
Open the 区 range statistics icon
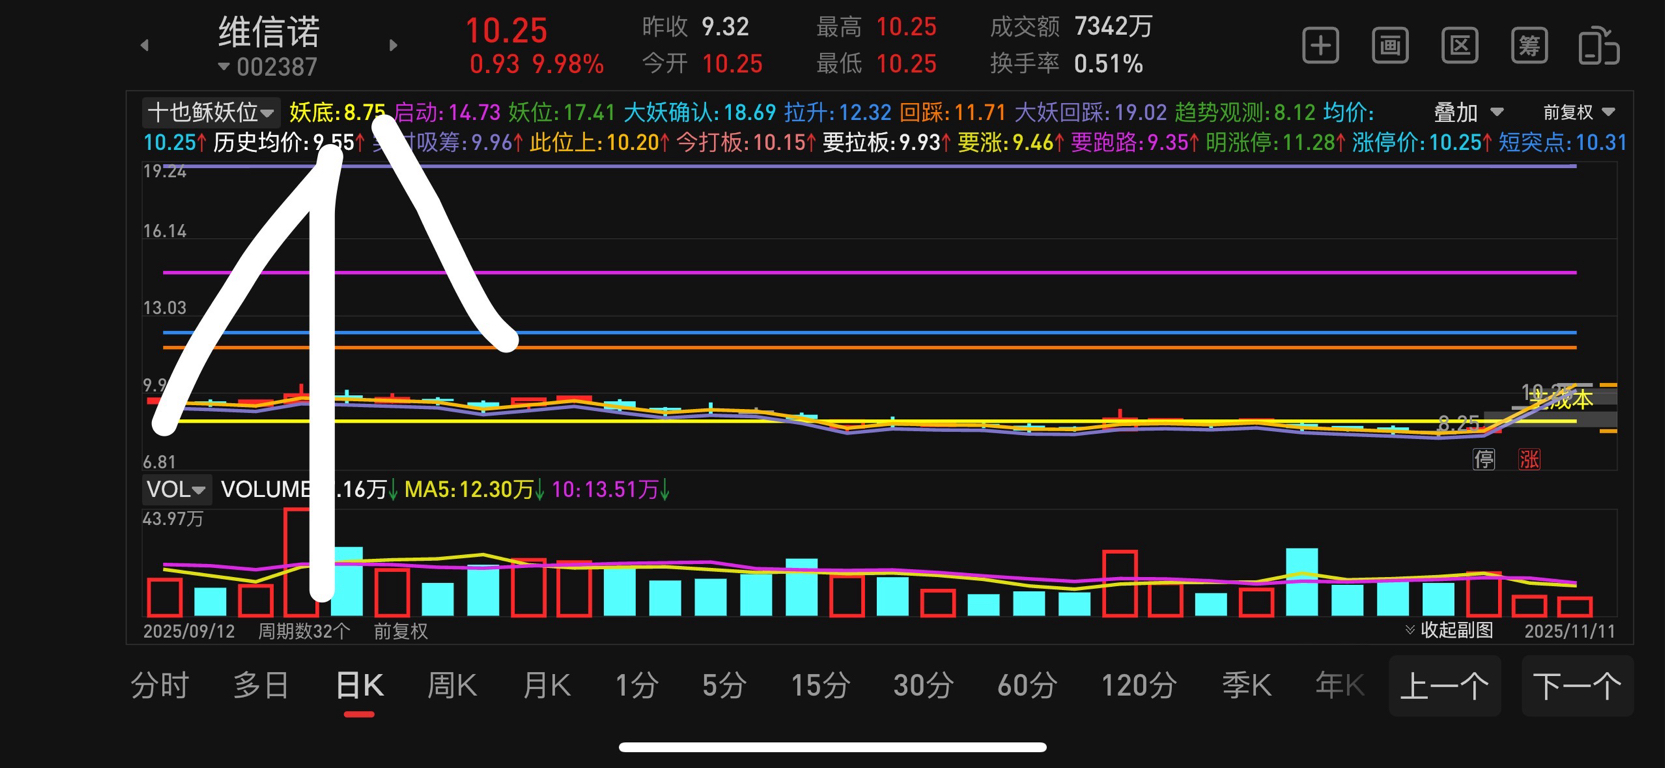click(1460, 46)
